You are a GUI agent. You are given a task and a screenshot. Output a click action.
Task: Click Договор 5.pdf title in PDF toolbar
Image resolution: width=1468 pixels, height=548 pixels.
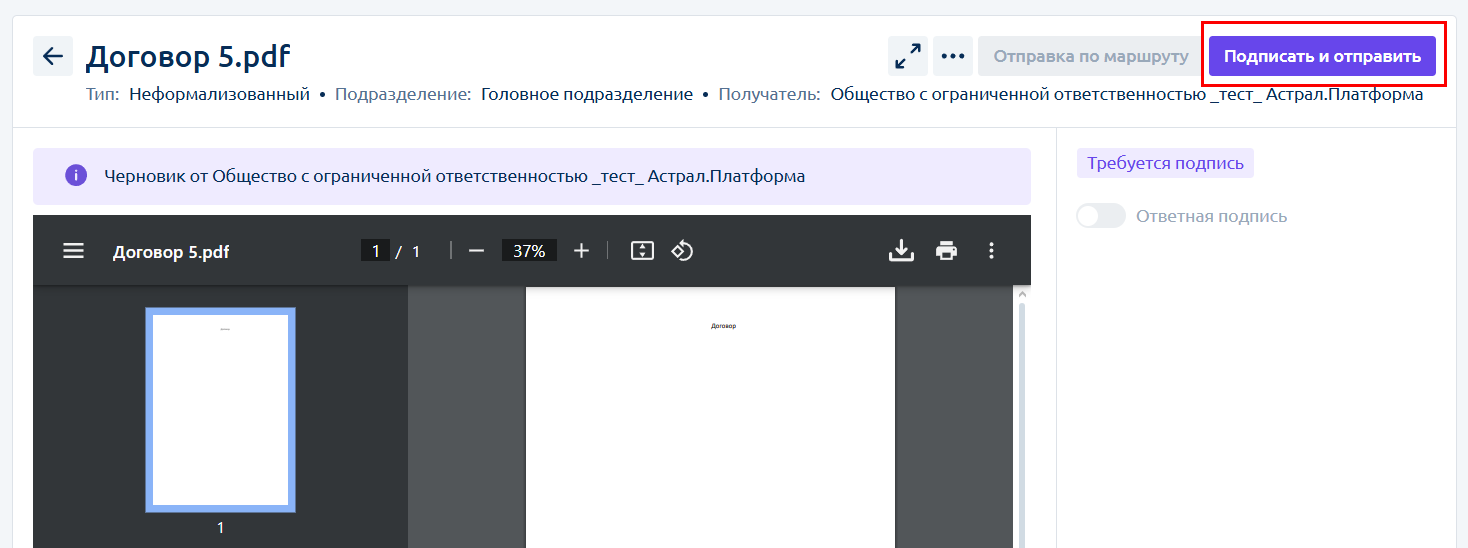(x=171, y=252)
